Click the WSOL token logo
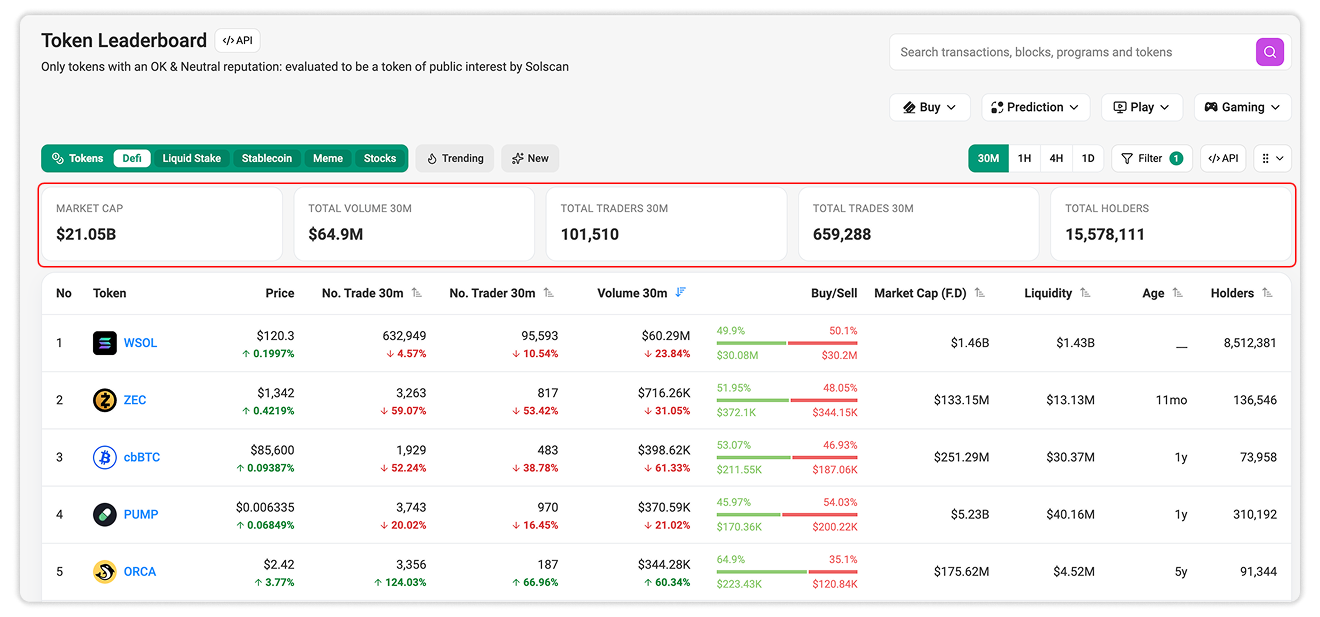 pos(105,343)
